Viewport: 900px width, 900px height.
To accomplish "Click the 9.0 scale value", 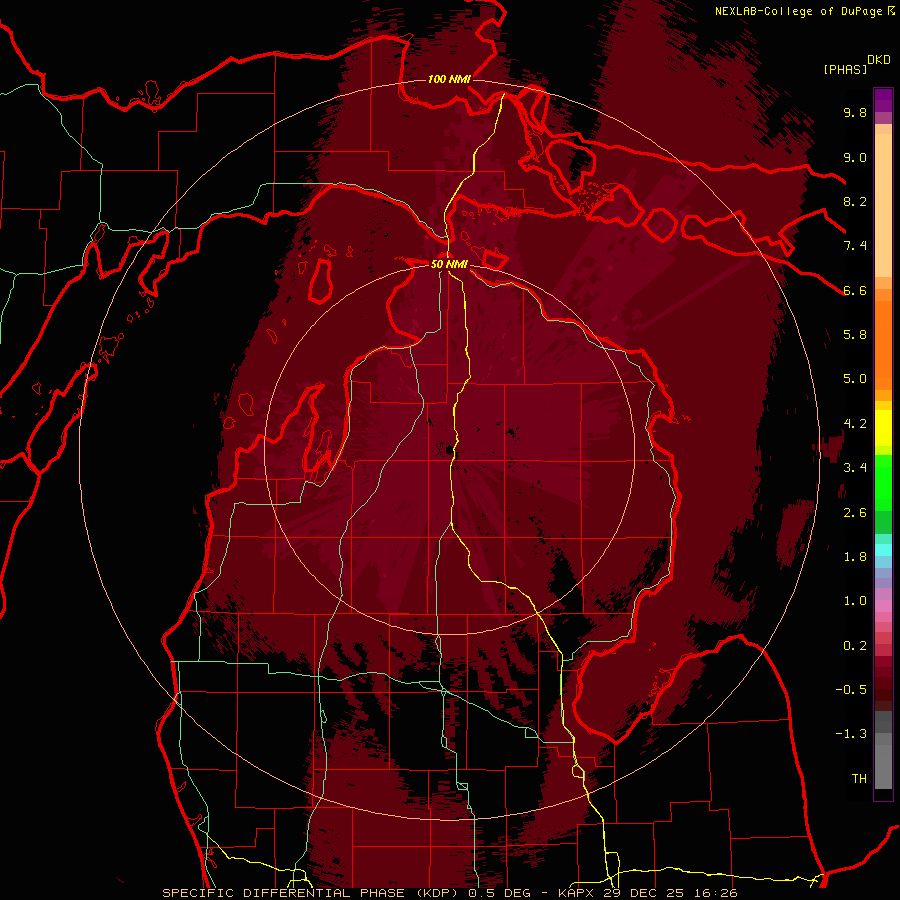I will (x=855, y=157).
